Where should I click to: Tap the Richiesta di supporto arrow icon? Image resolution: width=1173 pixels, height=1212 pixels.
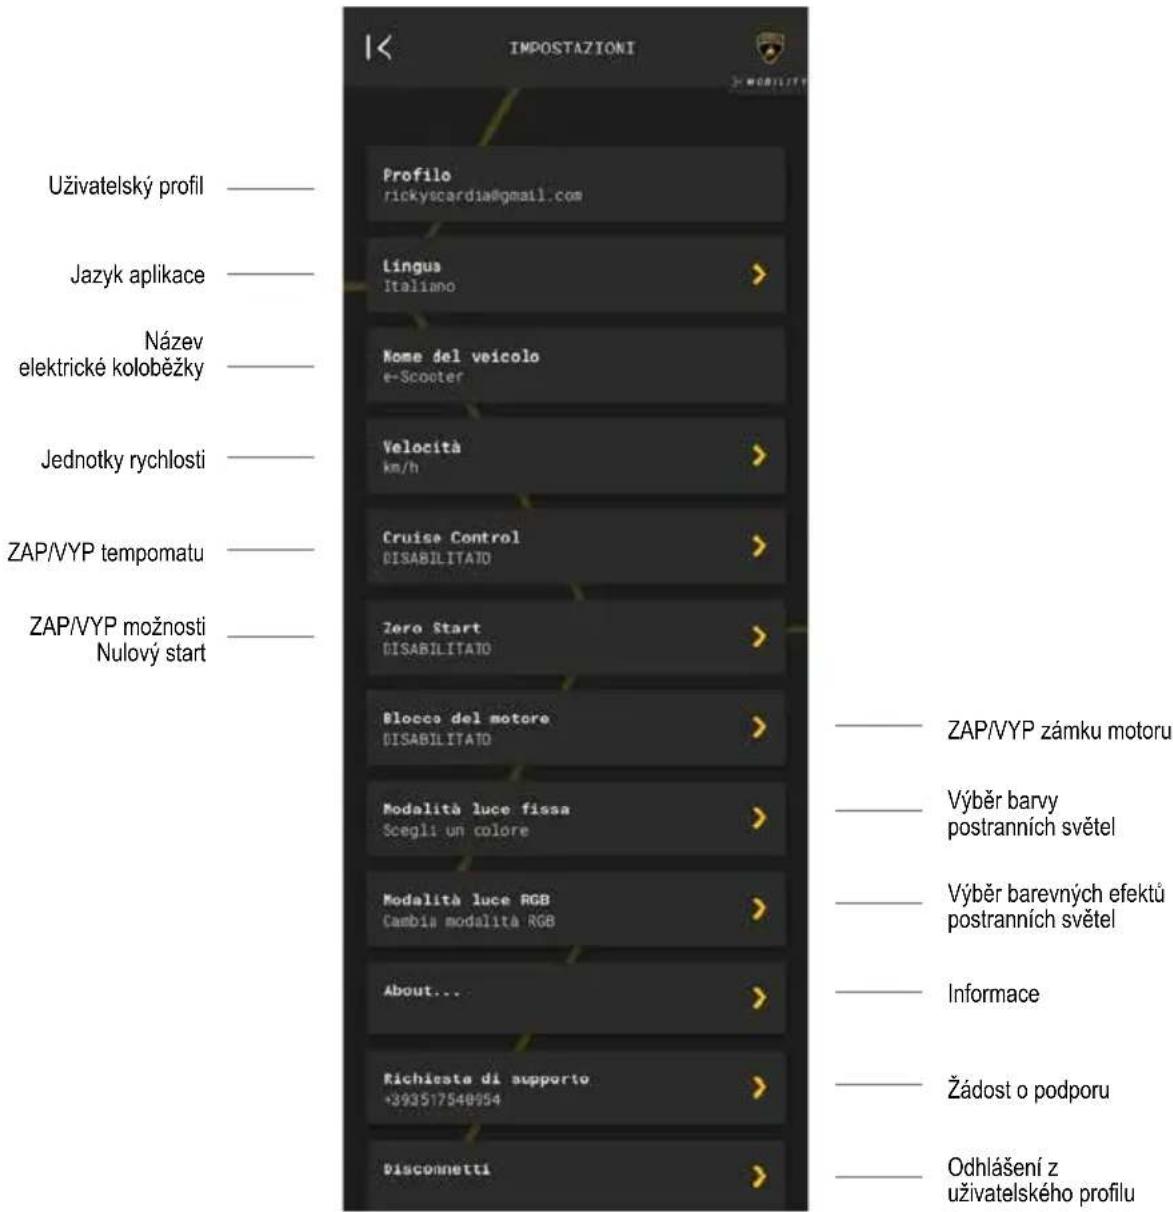tap(759, 1087)
